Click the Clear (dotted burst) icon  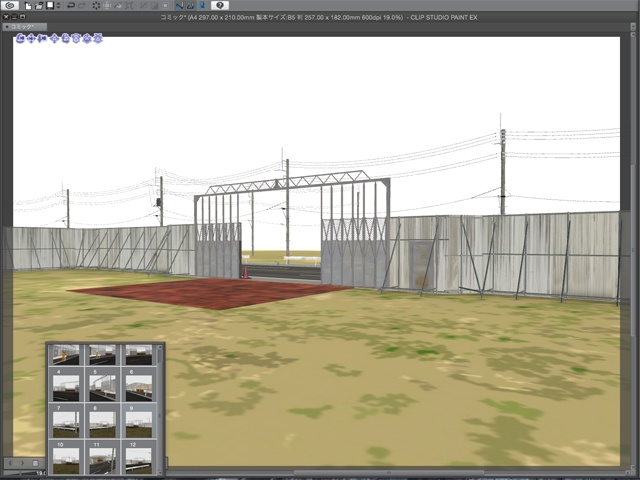96,6
